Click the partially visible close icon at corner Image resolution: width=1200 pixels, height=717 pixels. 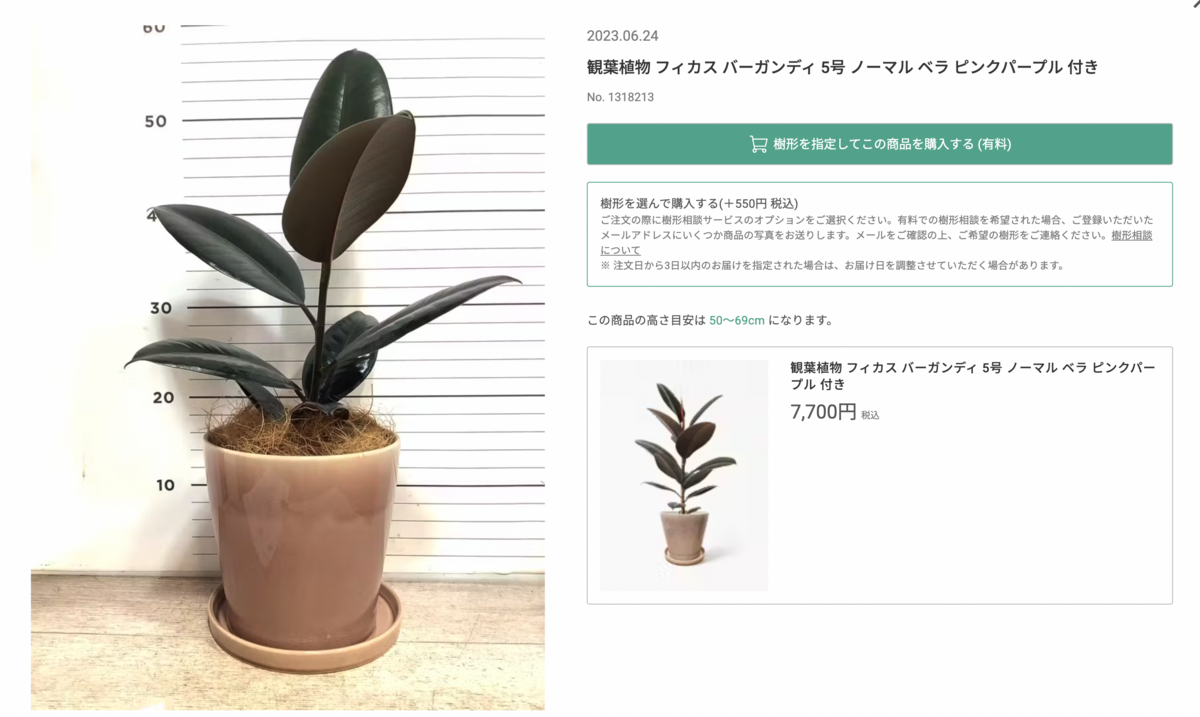[1195, 4]
